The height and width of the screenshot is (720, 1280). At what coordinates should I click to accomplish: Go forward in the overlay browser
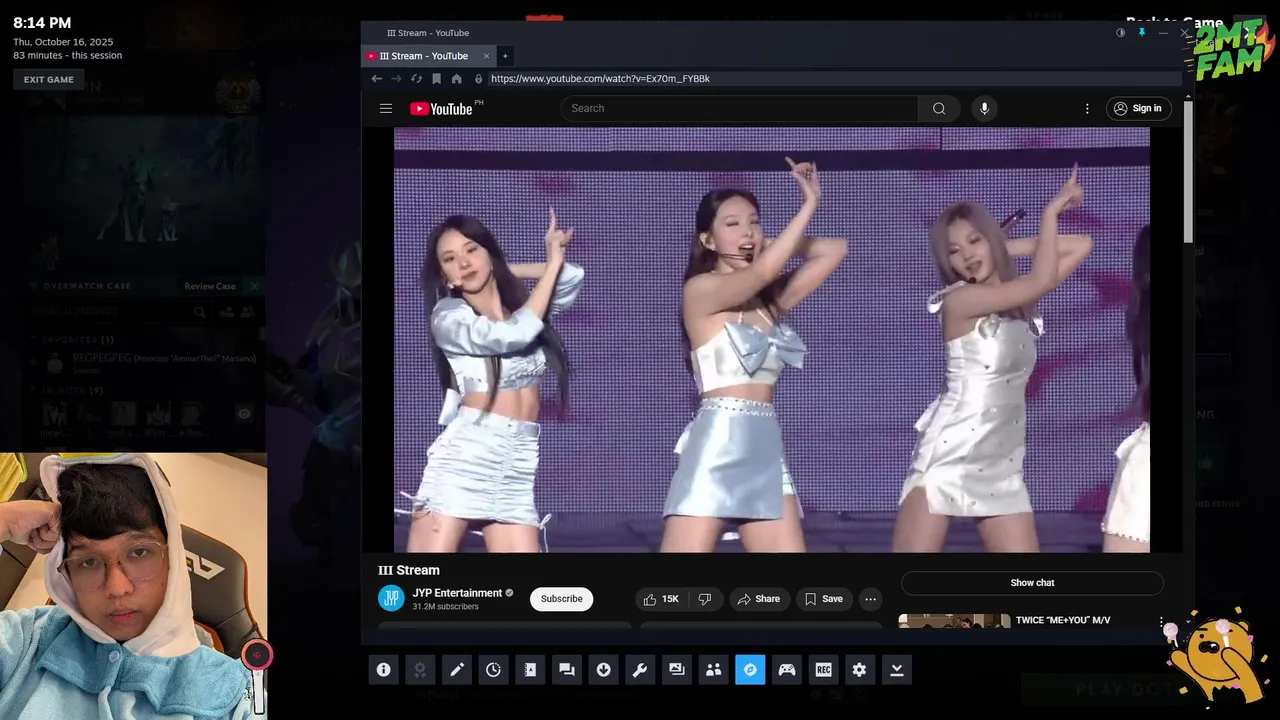396,79
